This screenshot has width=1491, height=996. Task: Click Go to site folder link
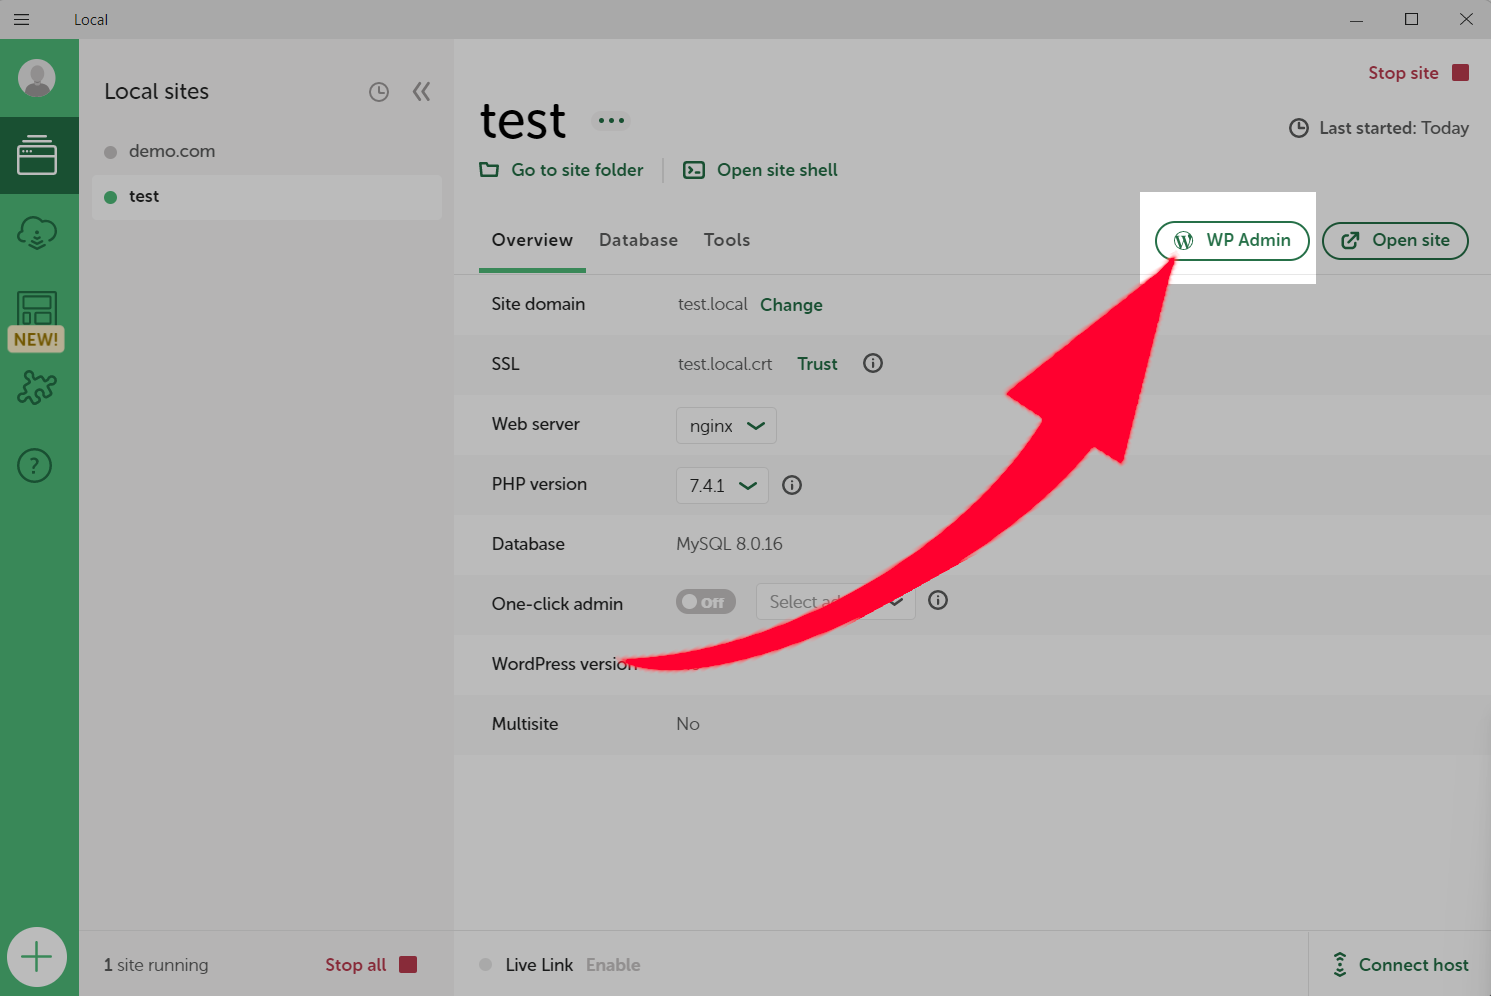coord(562,170)
